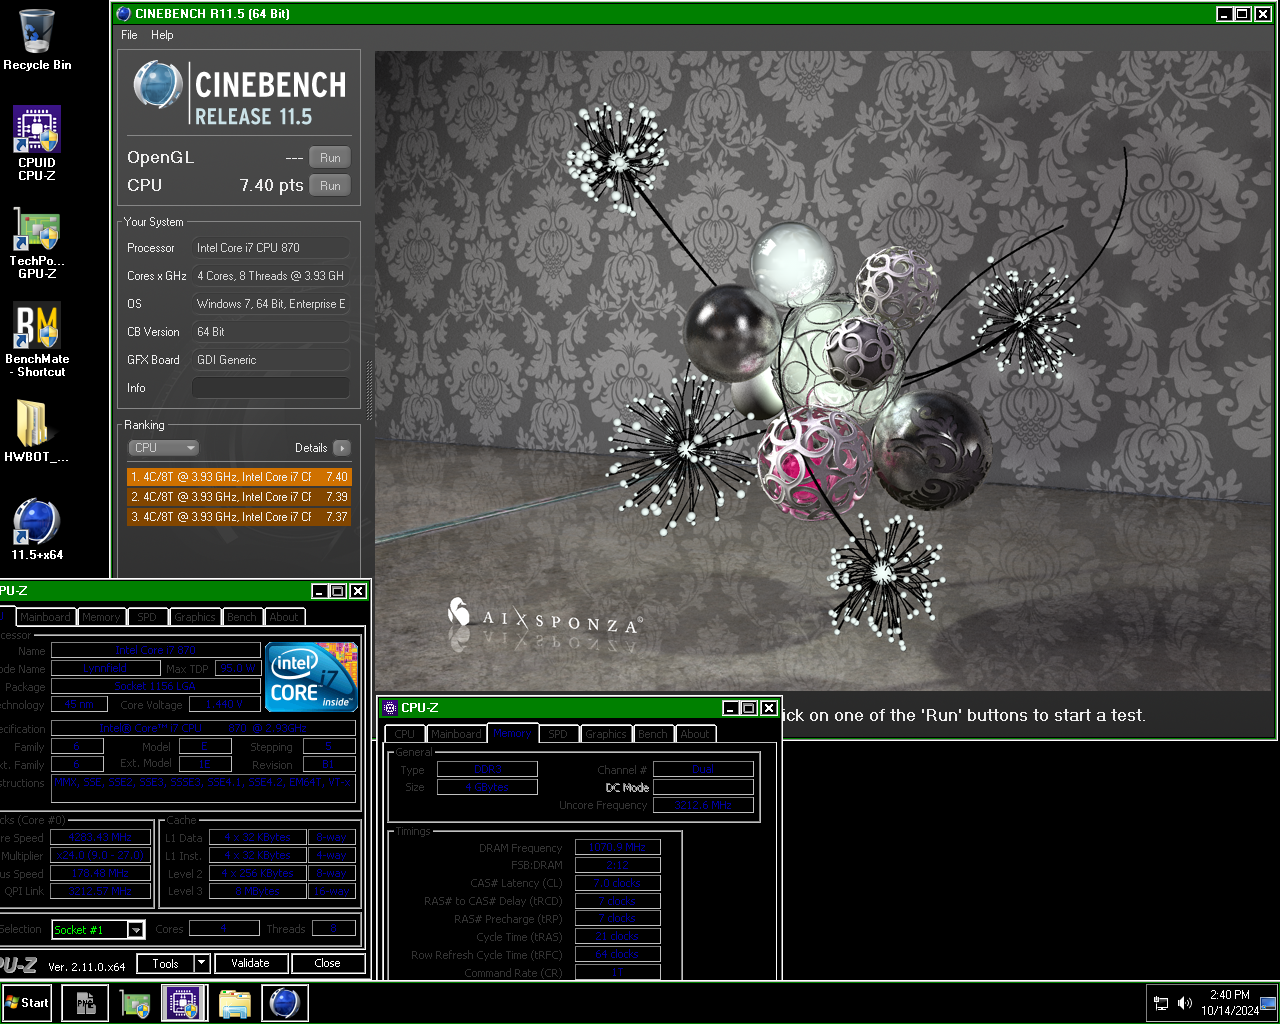Screen dimensions: 1280x1024
Task: Select ranking entry scoring 7.37
Action: pos(239,517)
